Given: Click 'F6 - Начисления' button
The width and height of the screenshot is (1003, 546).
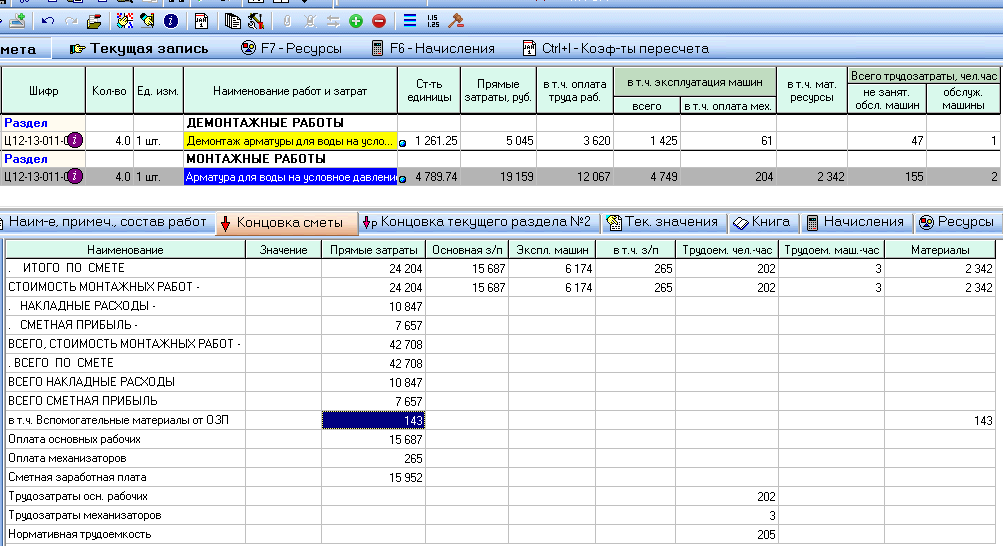Looking at the screenshot, I should click(432, 48).
